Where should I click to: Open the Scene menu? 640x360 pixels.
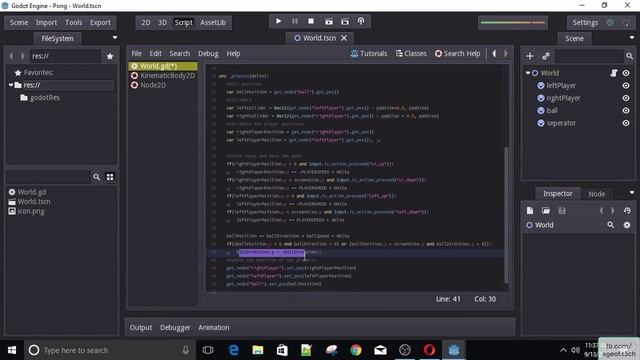[19, 22]
